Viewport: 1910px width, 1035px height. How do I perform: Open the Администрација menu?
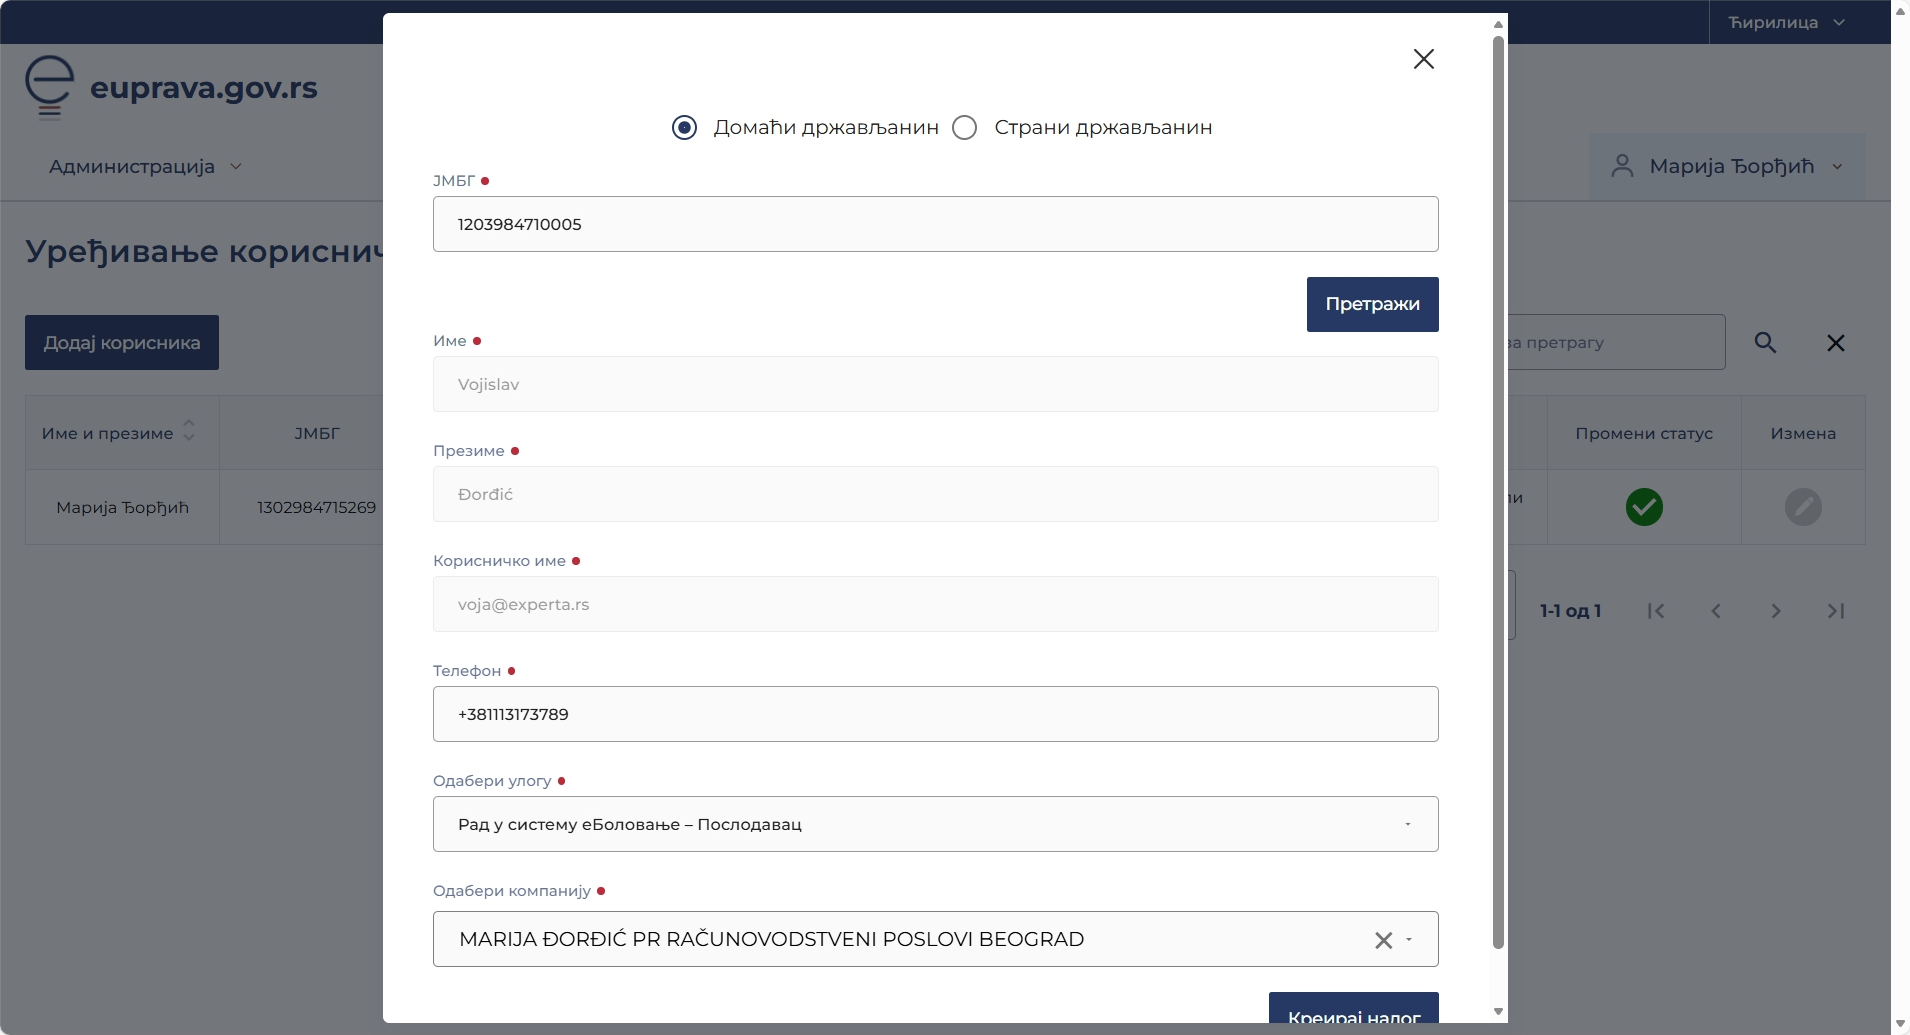tap(145, 167)
